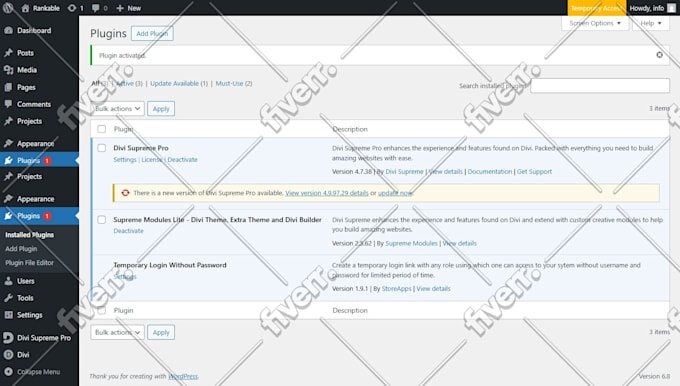View details for Supreme Modules Lite
The height and width of the screenshot is (386, 680).
[x=459, y=243]
